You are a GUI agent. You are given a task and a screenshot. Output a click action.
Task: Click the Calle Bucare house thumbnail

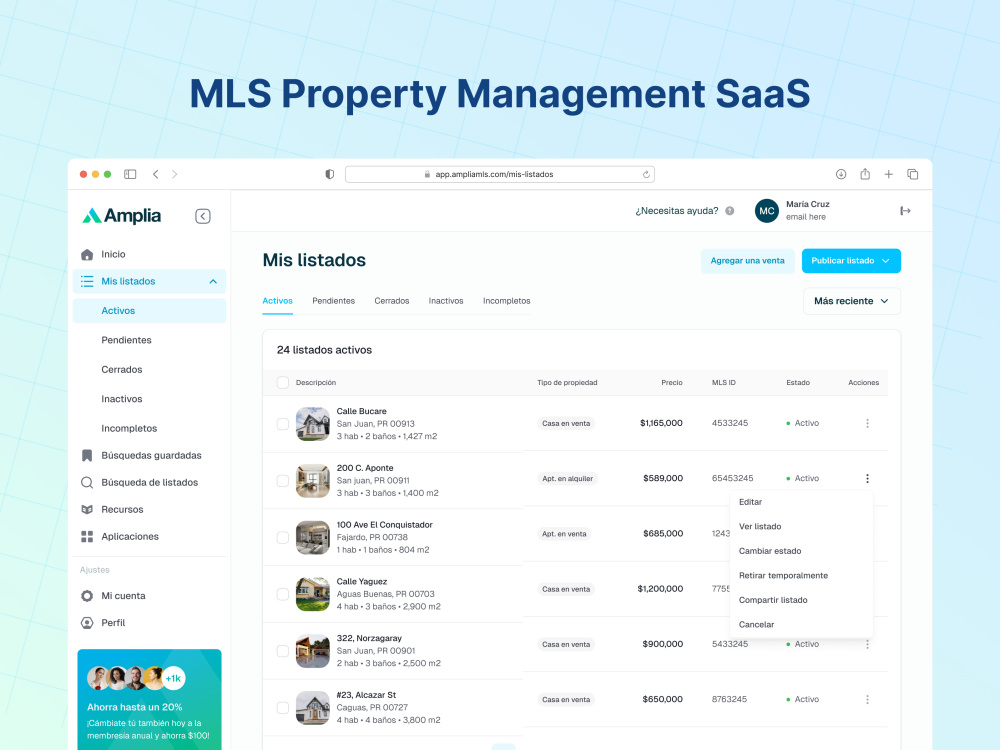[x=312, y=424]
